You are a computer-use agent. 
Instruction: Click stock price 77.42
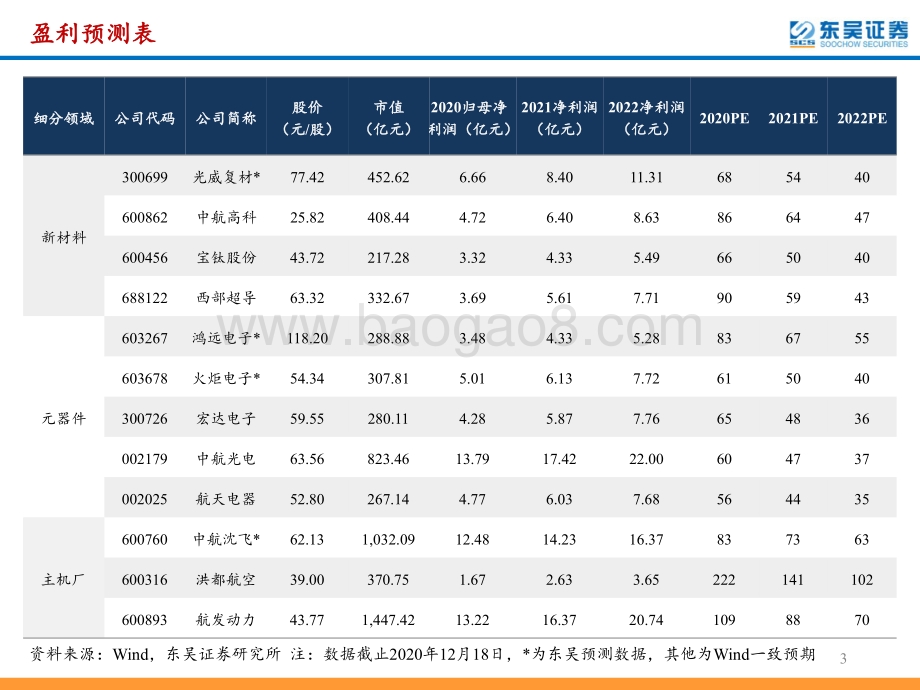(x=307, y=177)
